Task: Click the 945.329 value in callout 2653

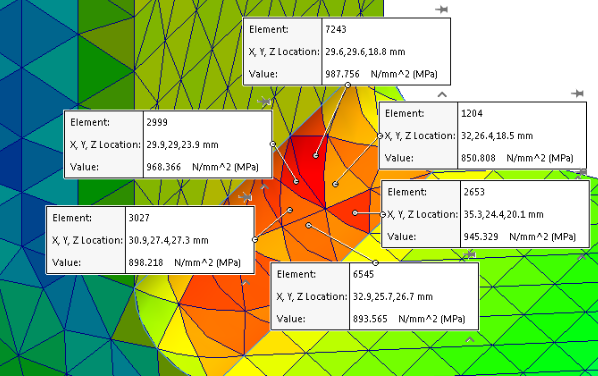Action: pos(481,237)
